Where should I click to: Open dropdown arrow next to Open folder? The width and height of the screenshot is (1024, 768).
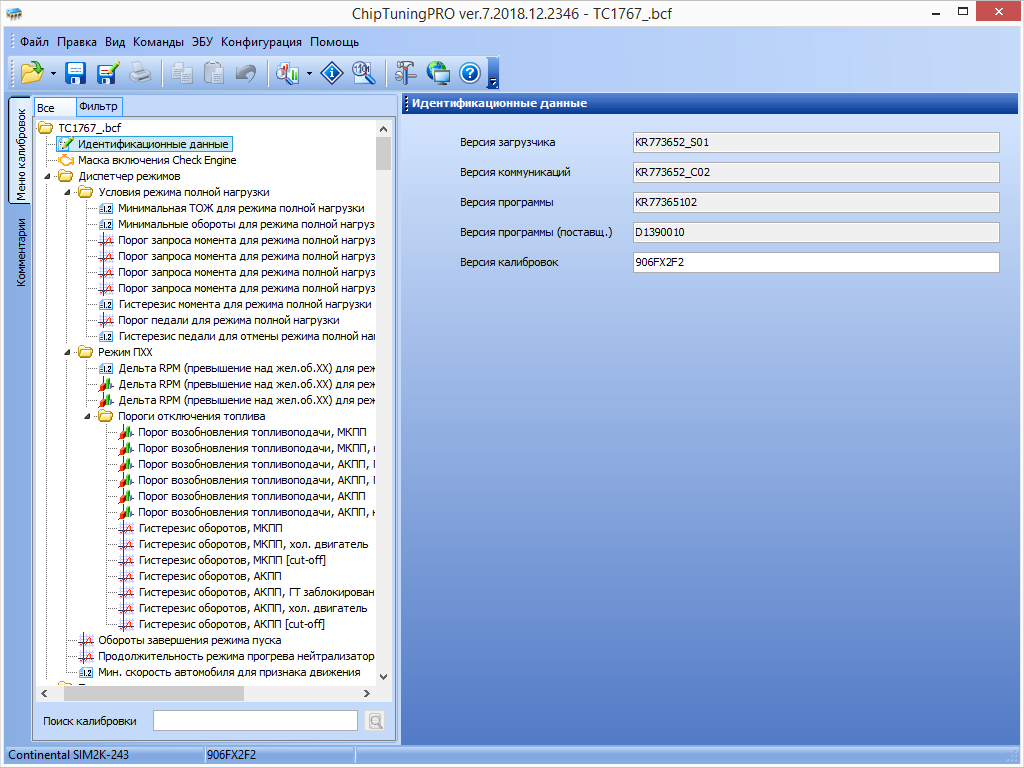(53, 74)
